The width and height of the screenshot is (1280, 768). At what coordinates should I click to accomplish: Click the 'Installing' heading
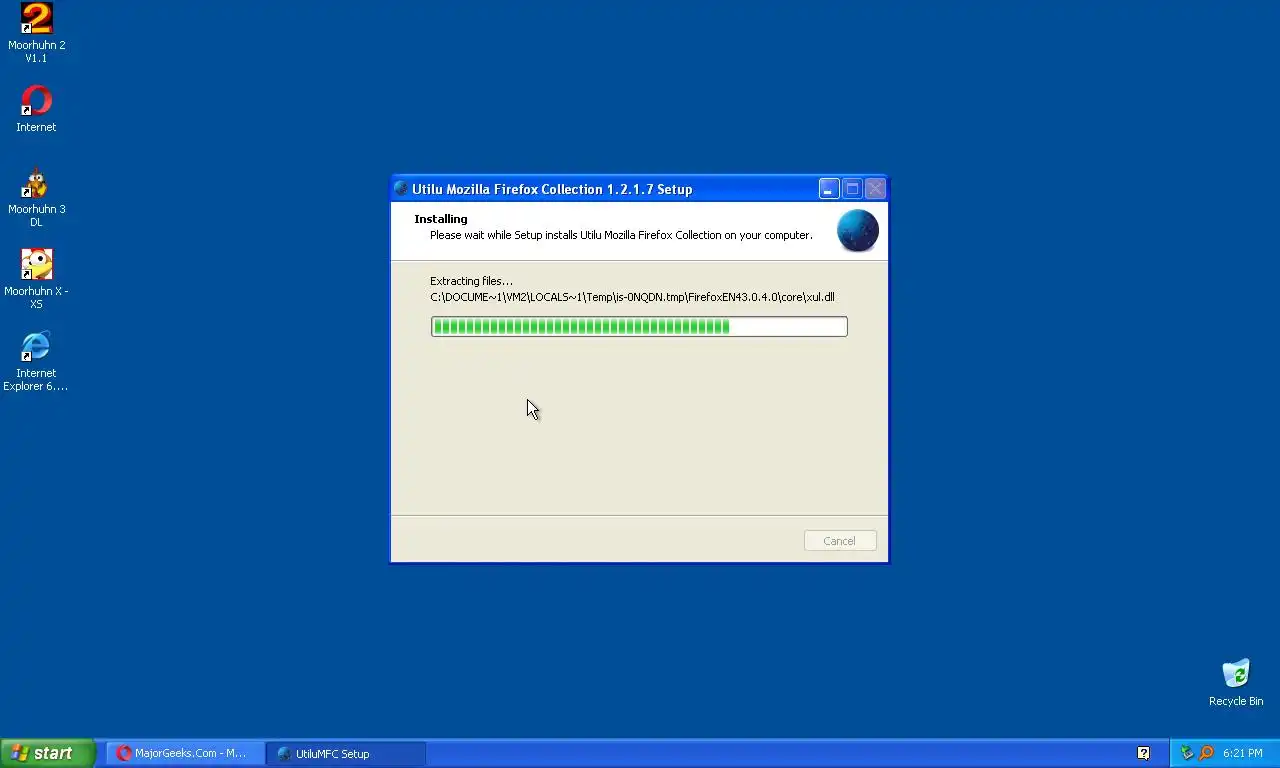click(x=441, y=219)
